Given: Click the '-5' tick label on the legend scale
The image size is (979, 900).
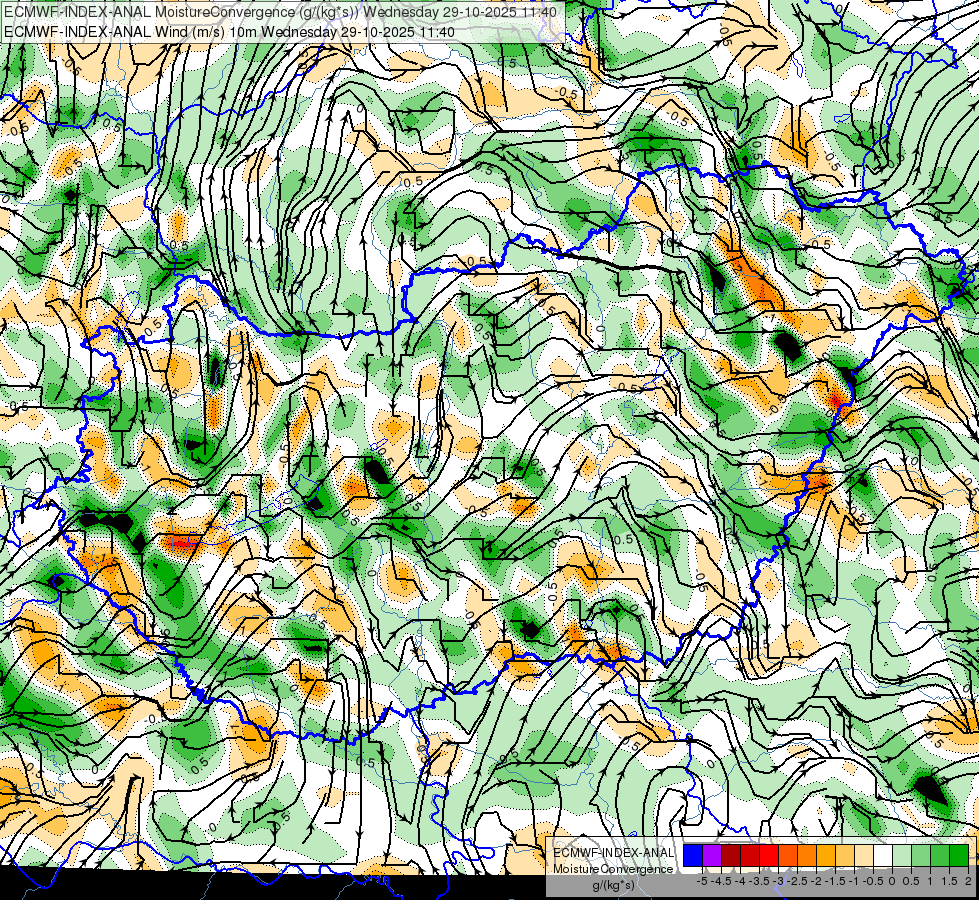Looking at the screenshot, I should (702, 881).
